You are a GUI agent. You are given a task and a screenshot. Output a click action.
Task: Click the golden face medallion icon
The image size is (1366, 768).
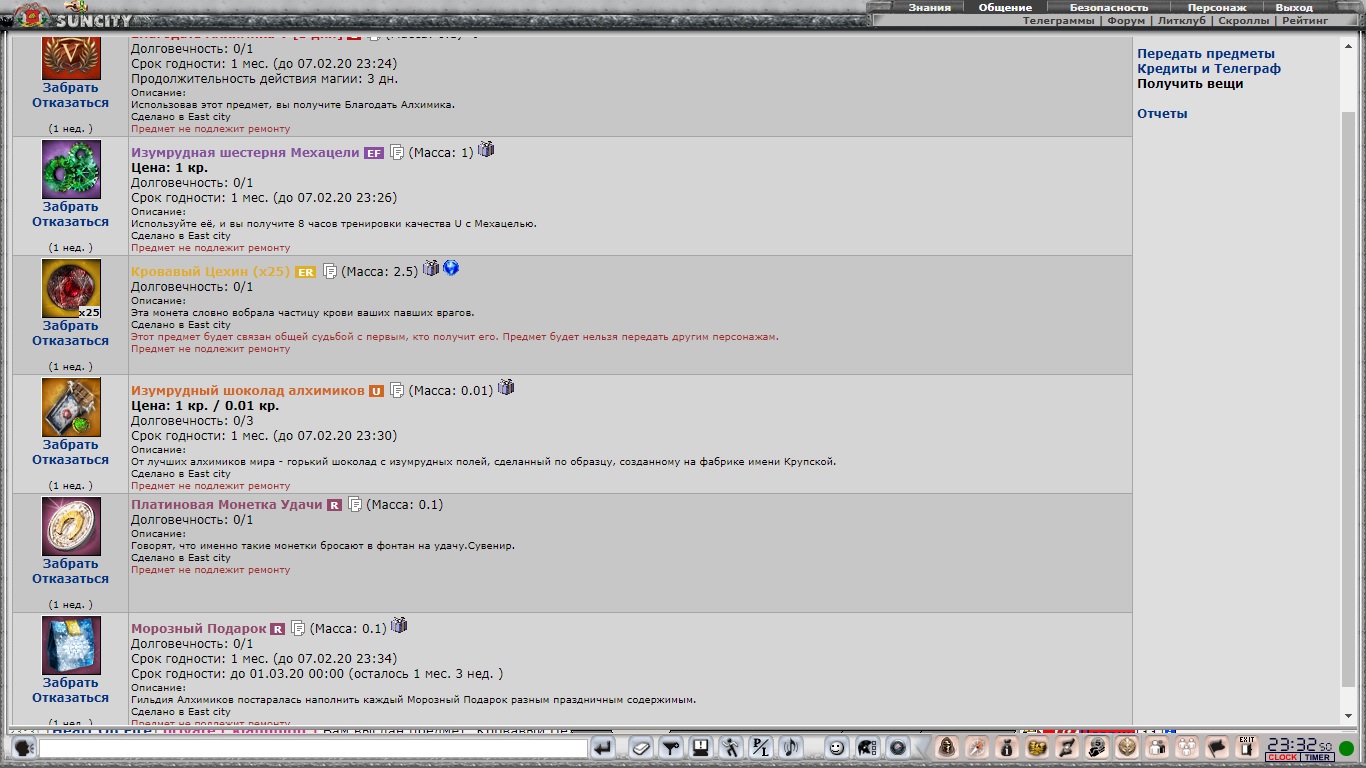(1127, 748)
